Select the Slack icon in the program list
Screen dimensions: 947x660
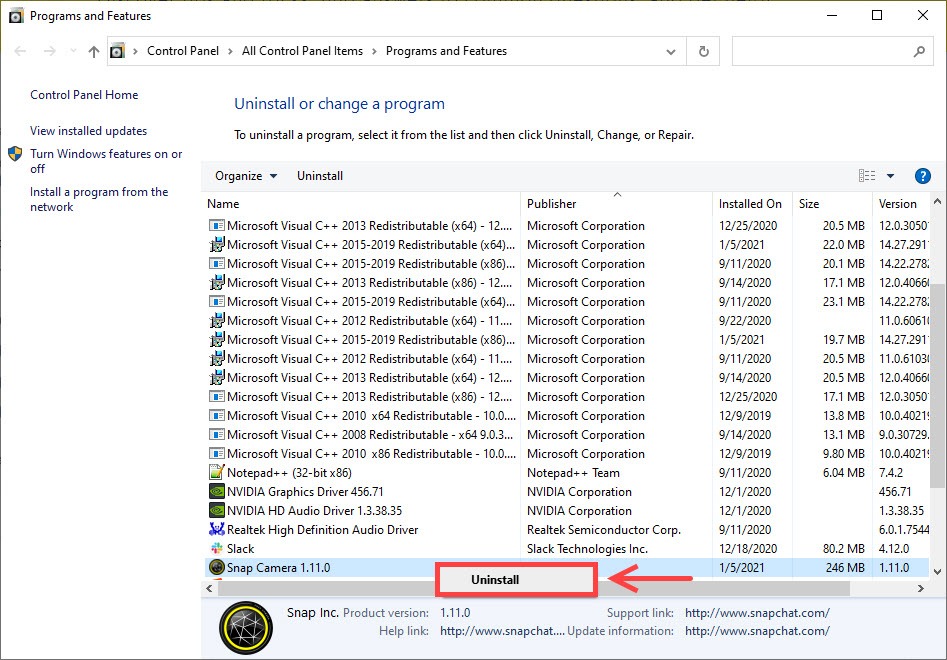[x=216, y=548]
